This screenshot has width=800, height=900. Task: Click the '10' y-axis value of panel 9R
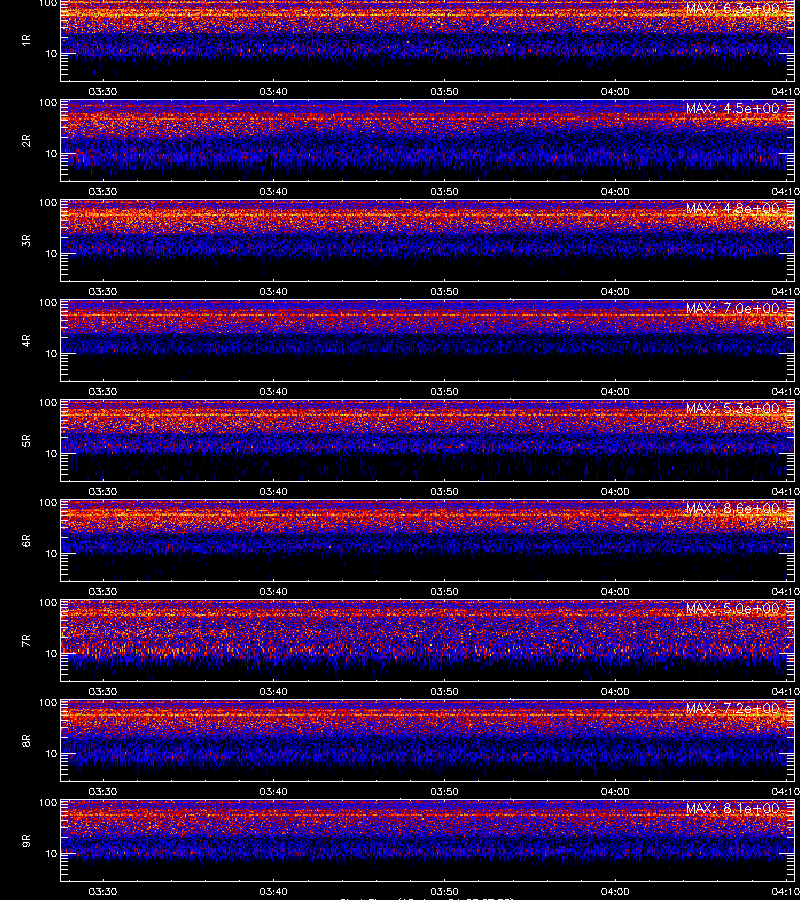click(x=51, y=854)
